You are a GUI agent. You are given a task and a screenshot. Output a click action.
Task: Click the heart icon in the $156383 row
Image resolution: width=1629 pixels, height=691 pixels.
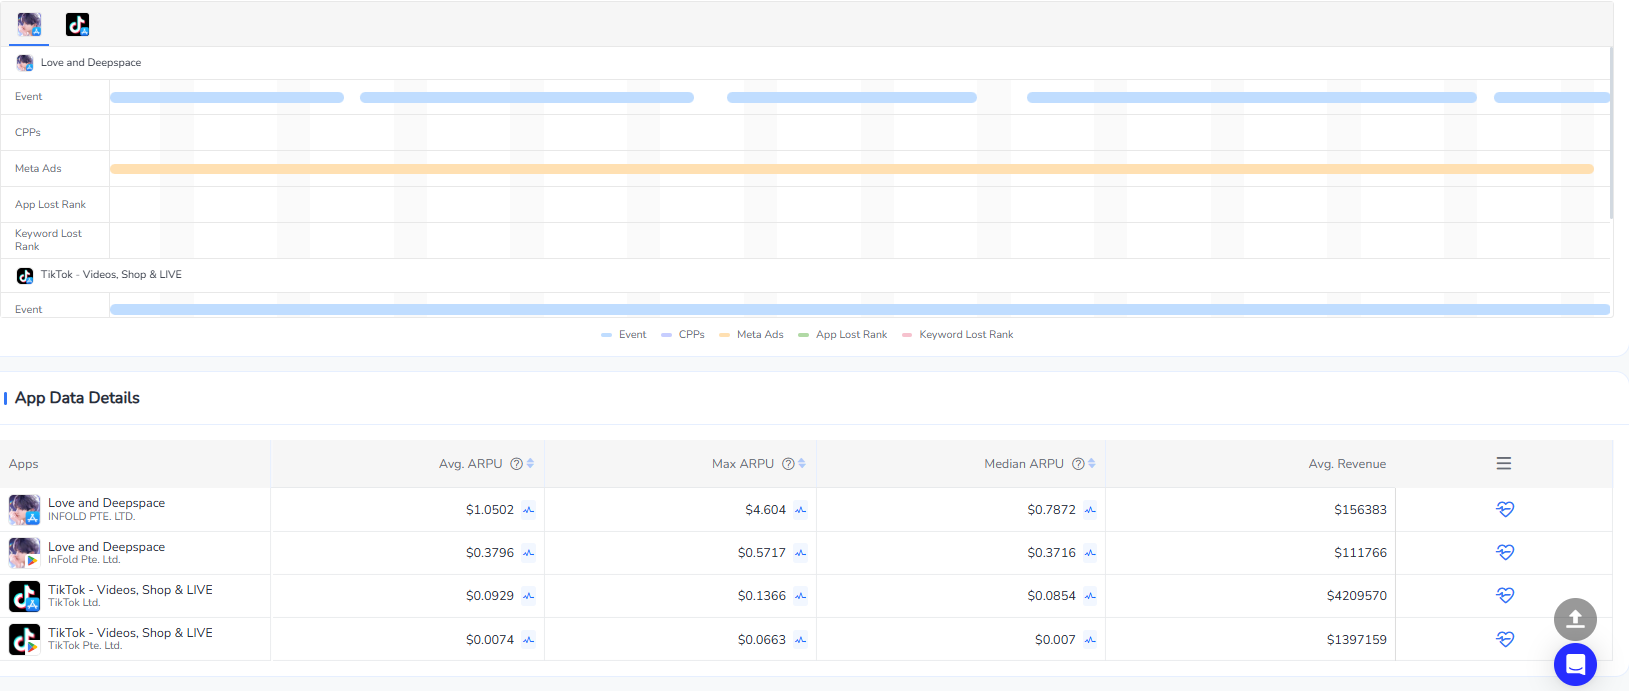pos(1505,509)
